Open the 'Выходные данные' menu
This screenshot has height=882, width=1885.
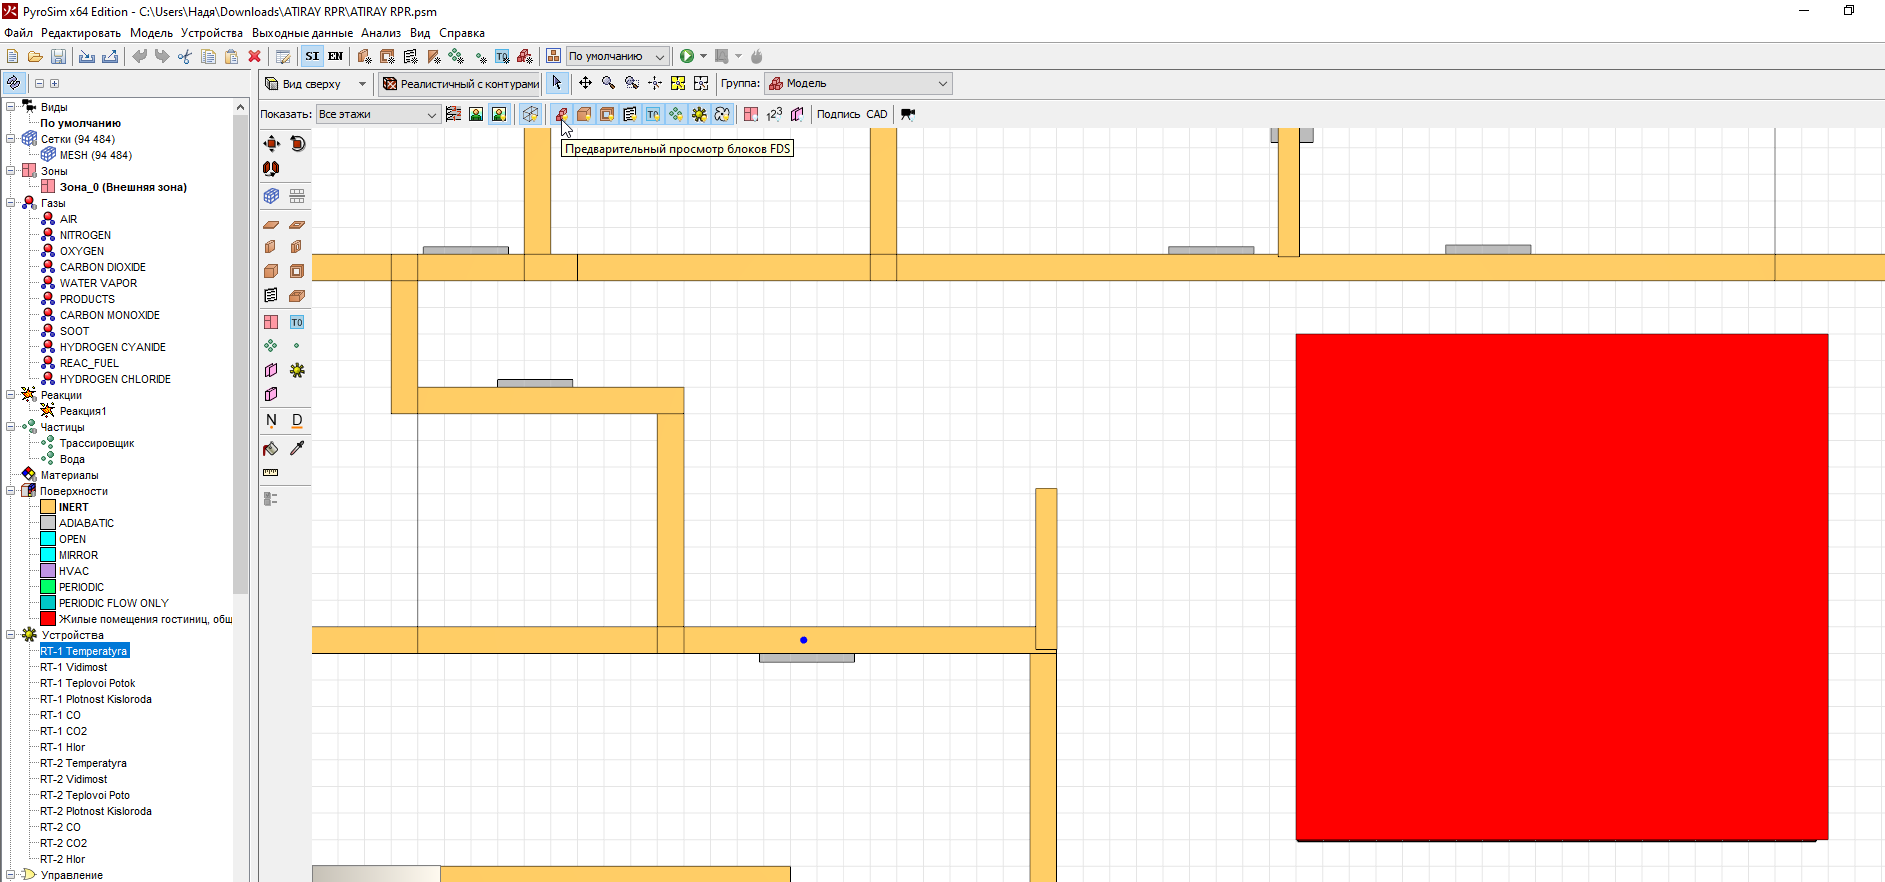pos(302,33)
